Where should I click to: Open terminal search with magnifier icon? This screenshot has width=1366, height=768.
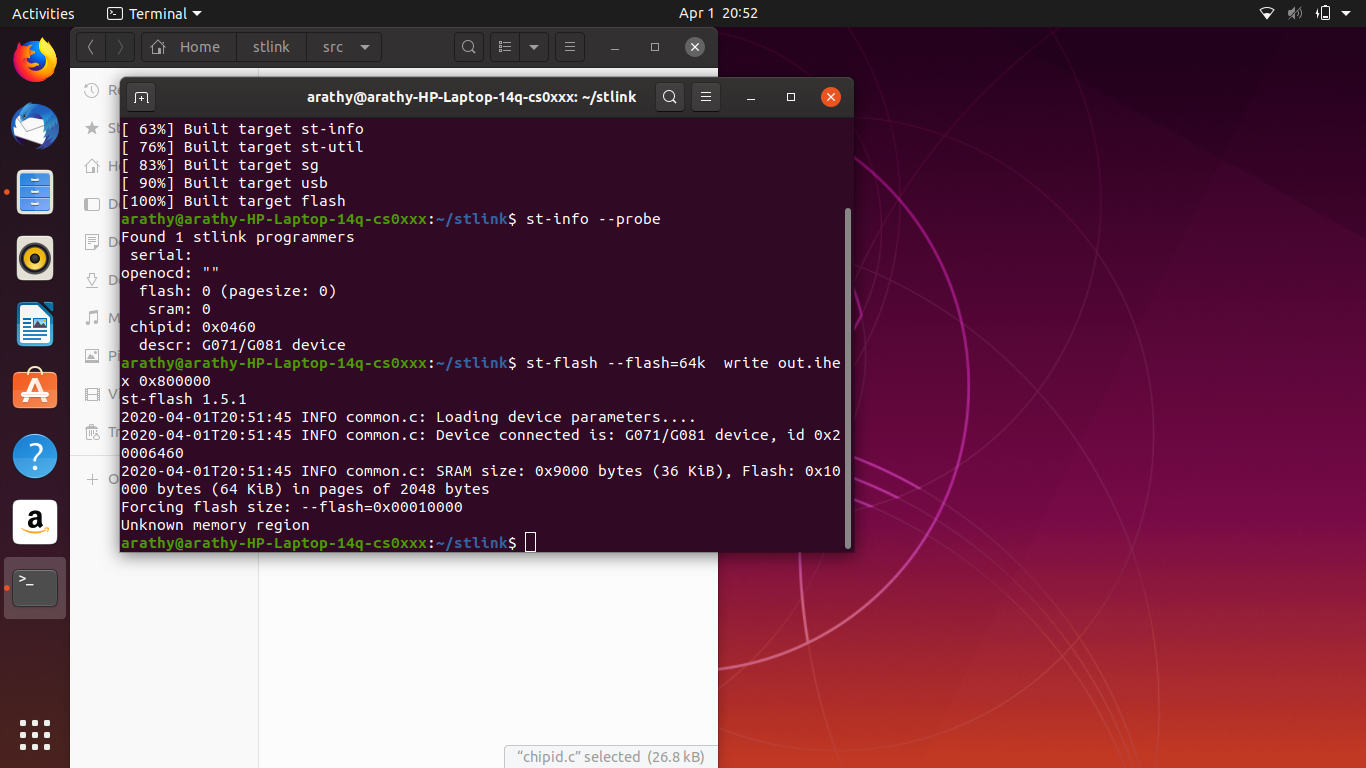(x=669, y=96)
